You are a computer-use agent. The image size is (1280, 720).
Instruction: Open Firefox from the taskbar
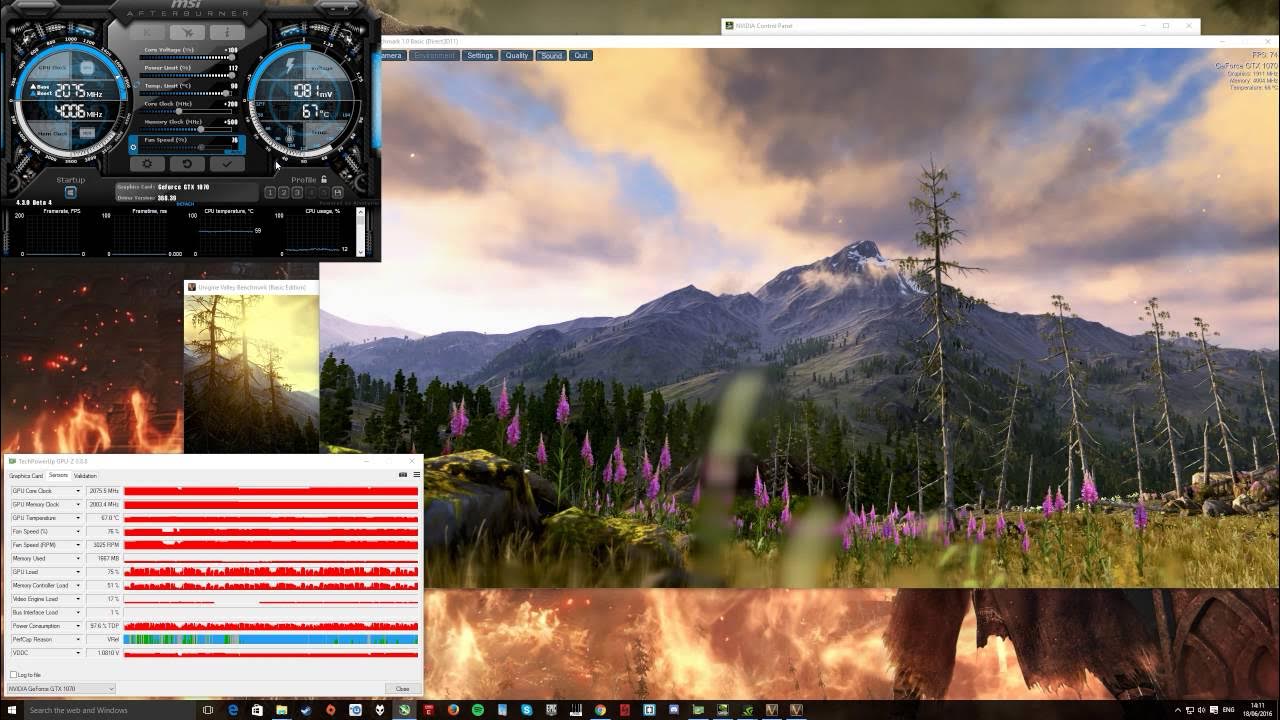click(453, 710)
